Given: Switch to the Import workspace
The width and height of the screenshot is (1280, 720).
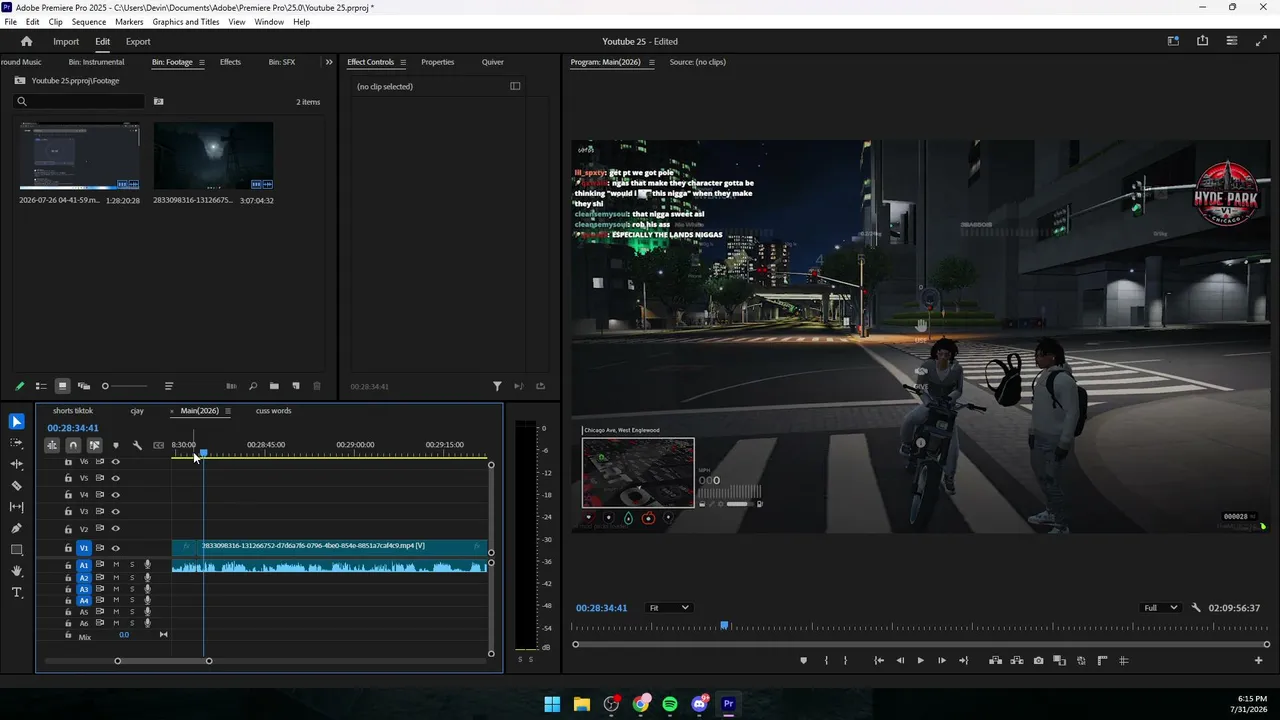Looking at the screenshot, I should tap(66, 42).
